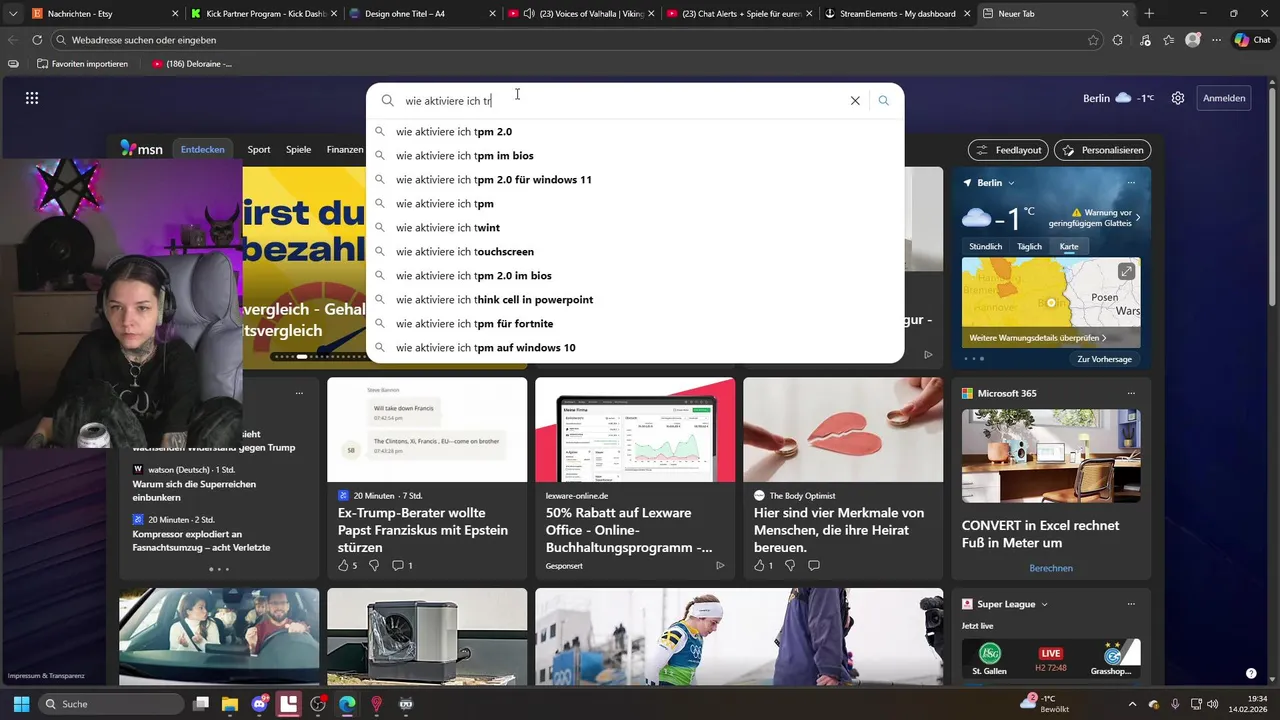
Task: Switch to the Kick Partner Program tab
Action: 265,14
